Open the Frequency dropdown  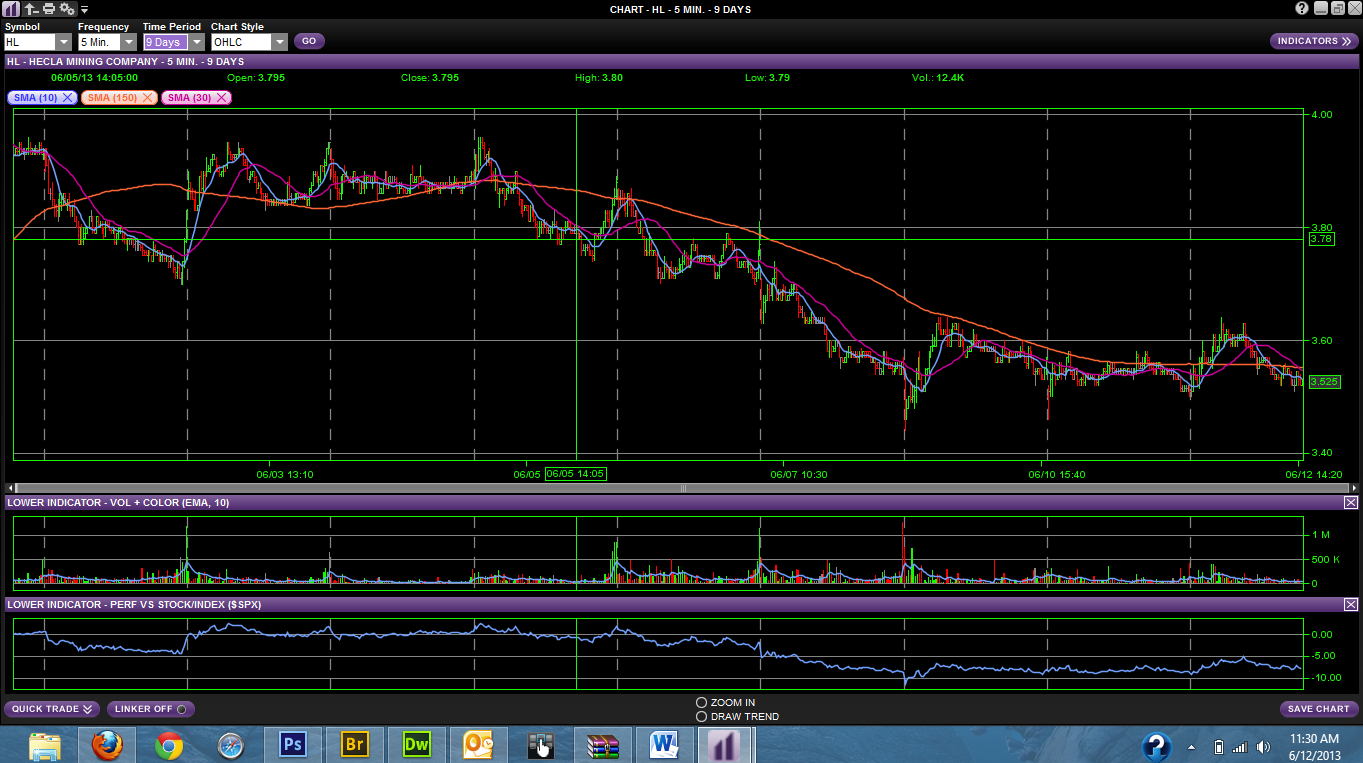(x=129, y=42)
